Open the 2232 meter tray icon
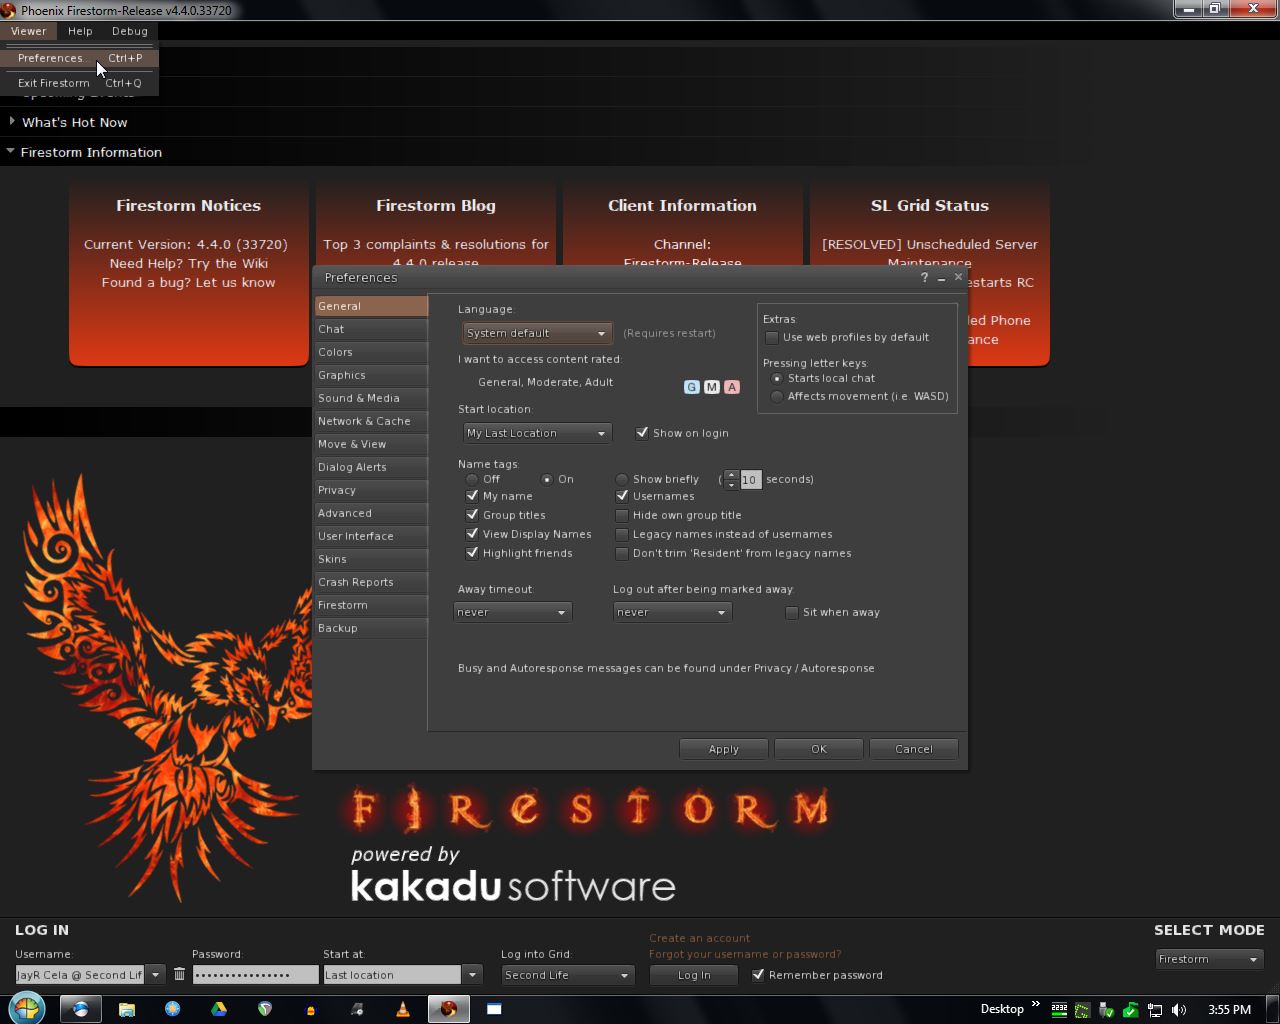The image size is (1280, 1024). (1059, 1009)
